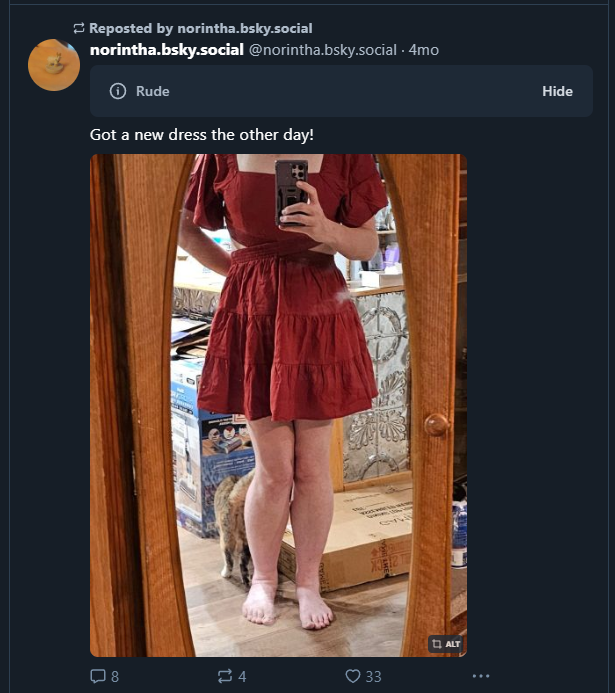Click the repost count 4
Image resolution: width=615 pixels, height=693 pixels.
[242, 676]
